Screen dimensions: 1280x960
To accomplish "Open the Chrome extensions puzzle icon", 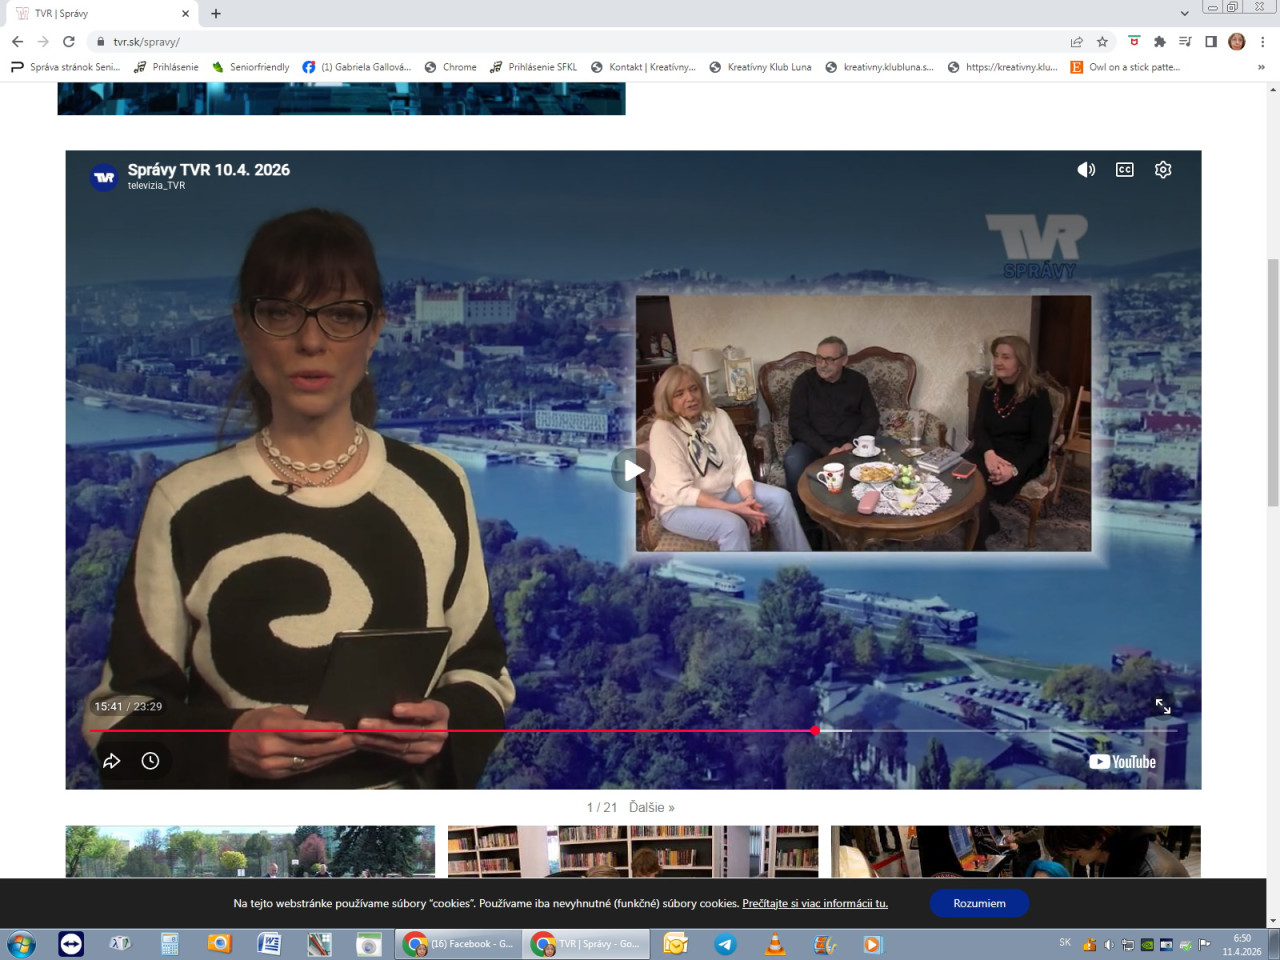I will point(1159,42).
